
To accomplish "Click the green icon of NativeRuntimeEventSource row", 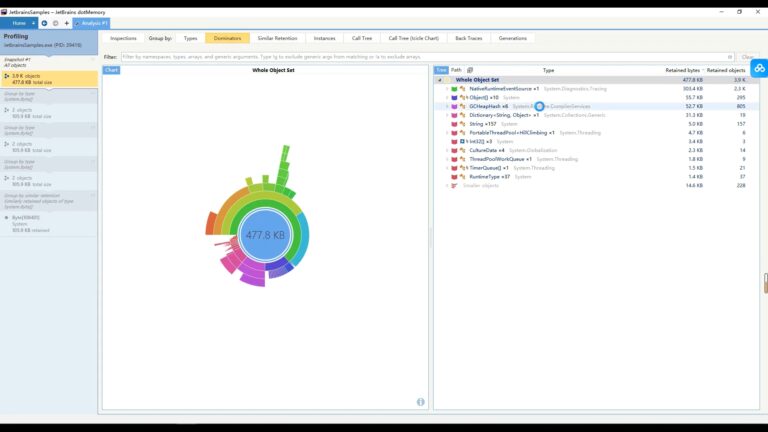I will pos(454,89).
